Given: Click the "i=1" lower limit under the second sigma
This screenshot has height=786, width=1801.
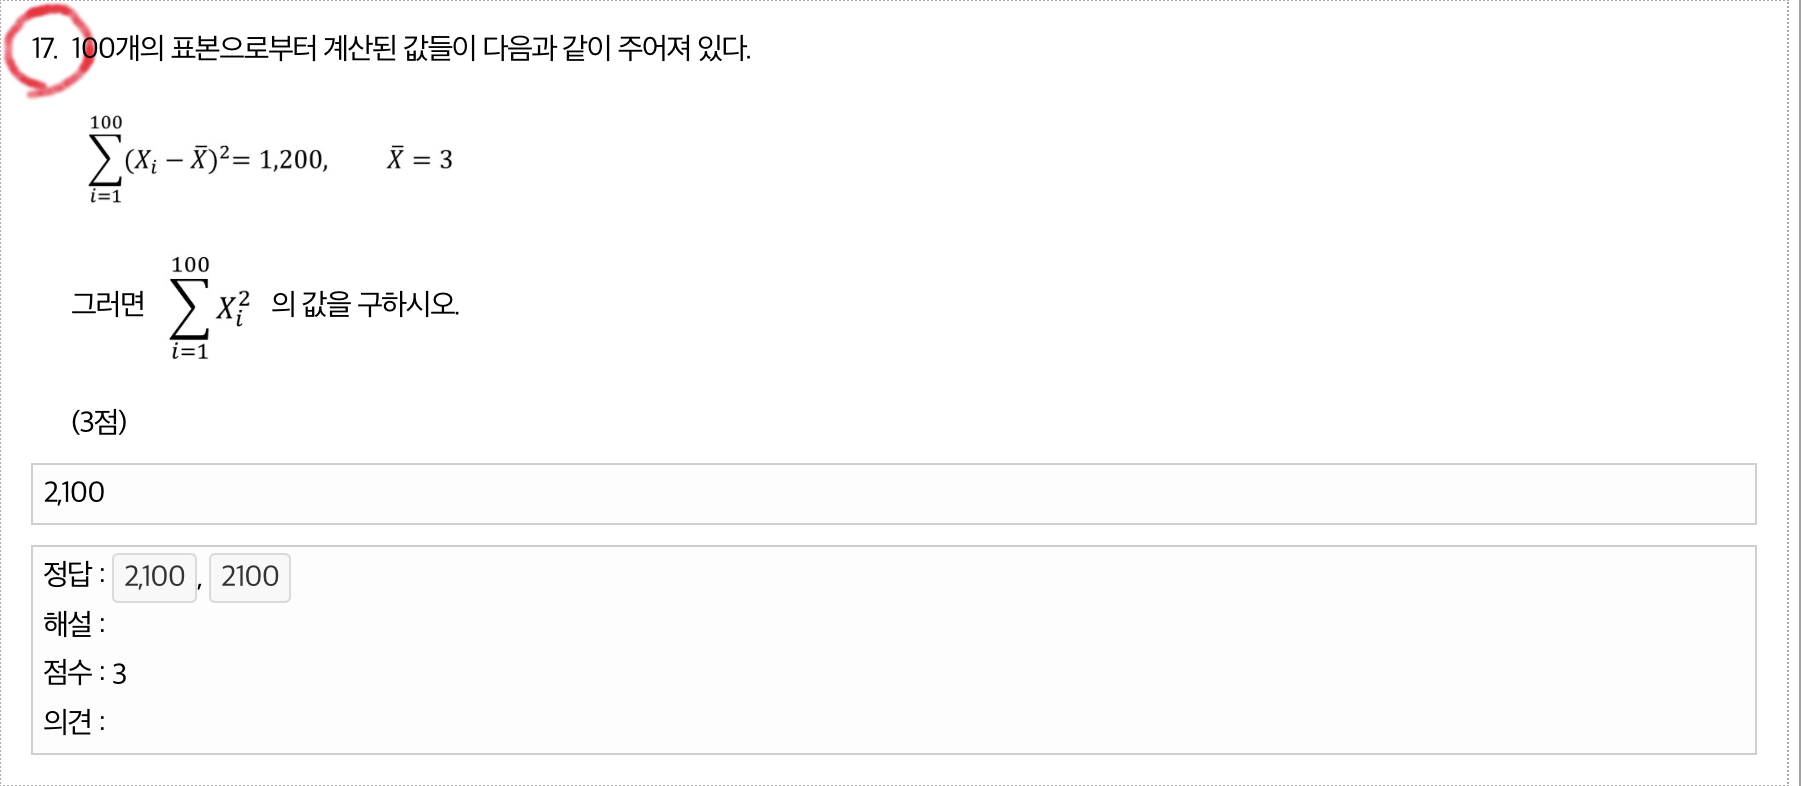Looking at the screenshot, I should [189, 351].
